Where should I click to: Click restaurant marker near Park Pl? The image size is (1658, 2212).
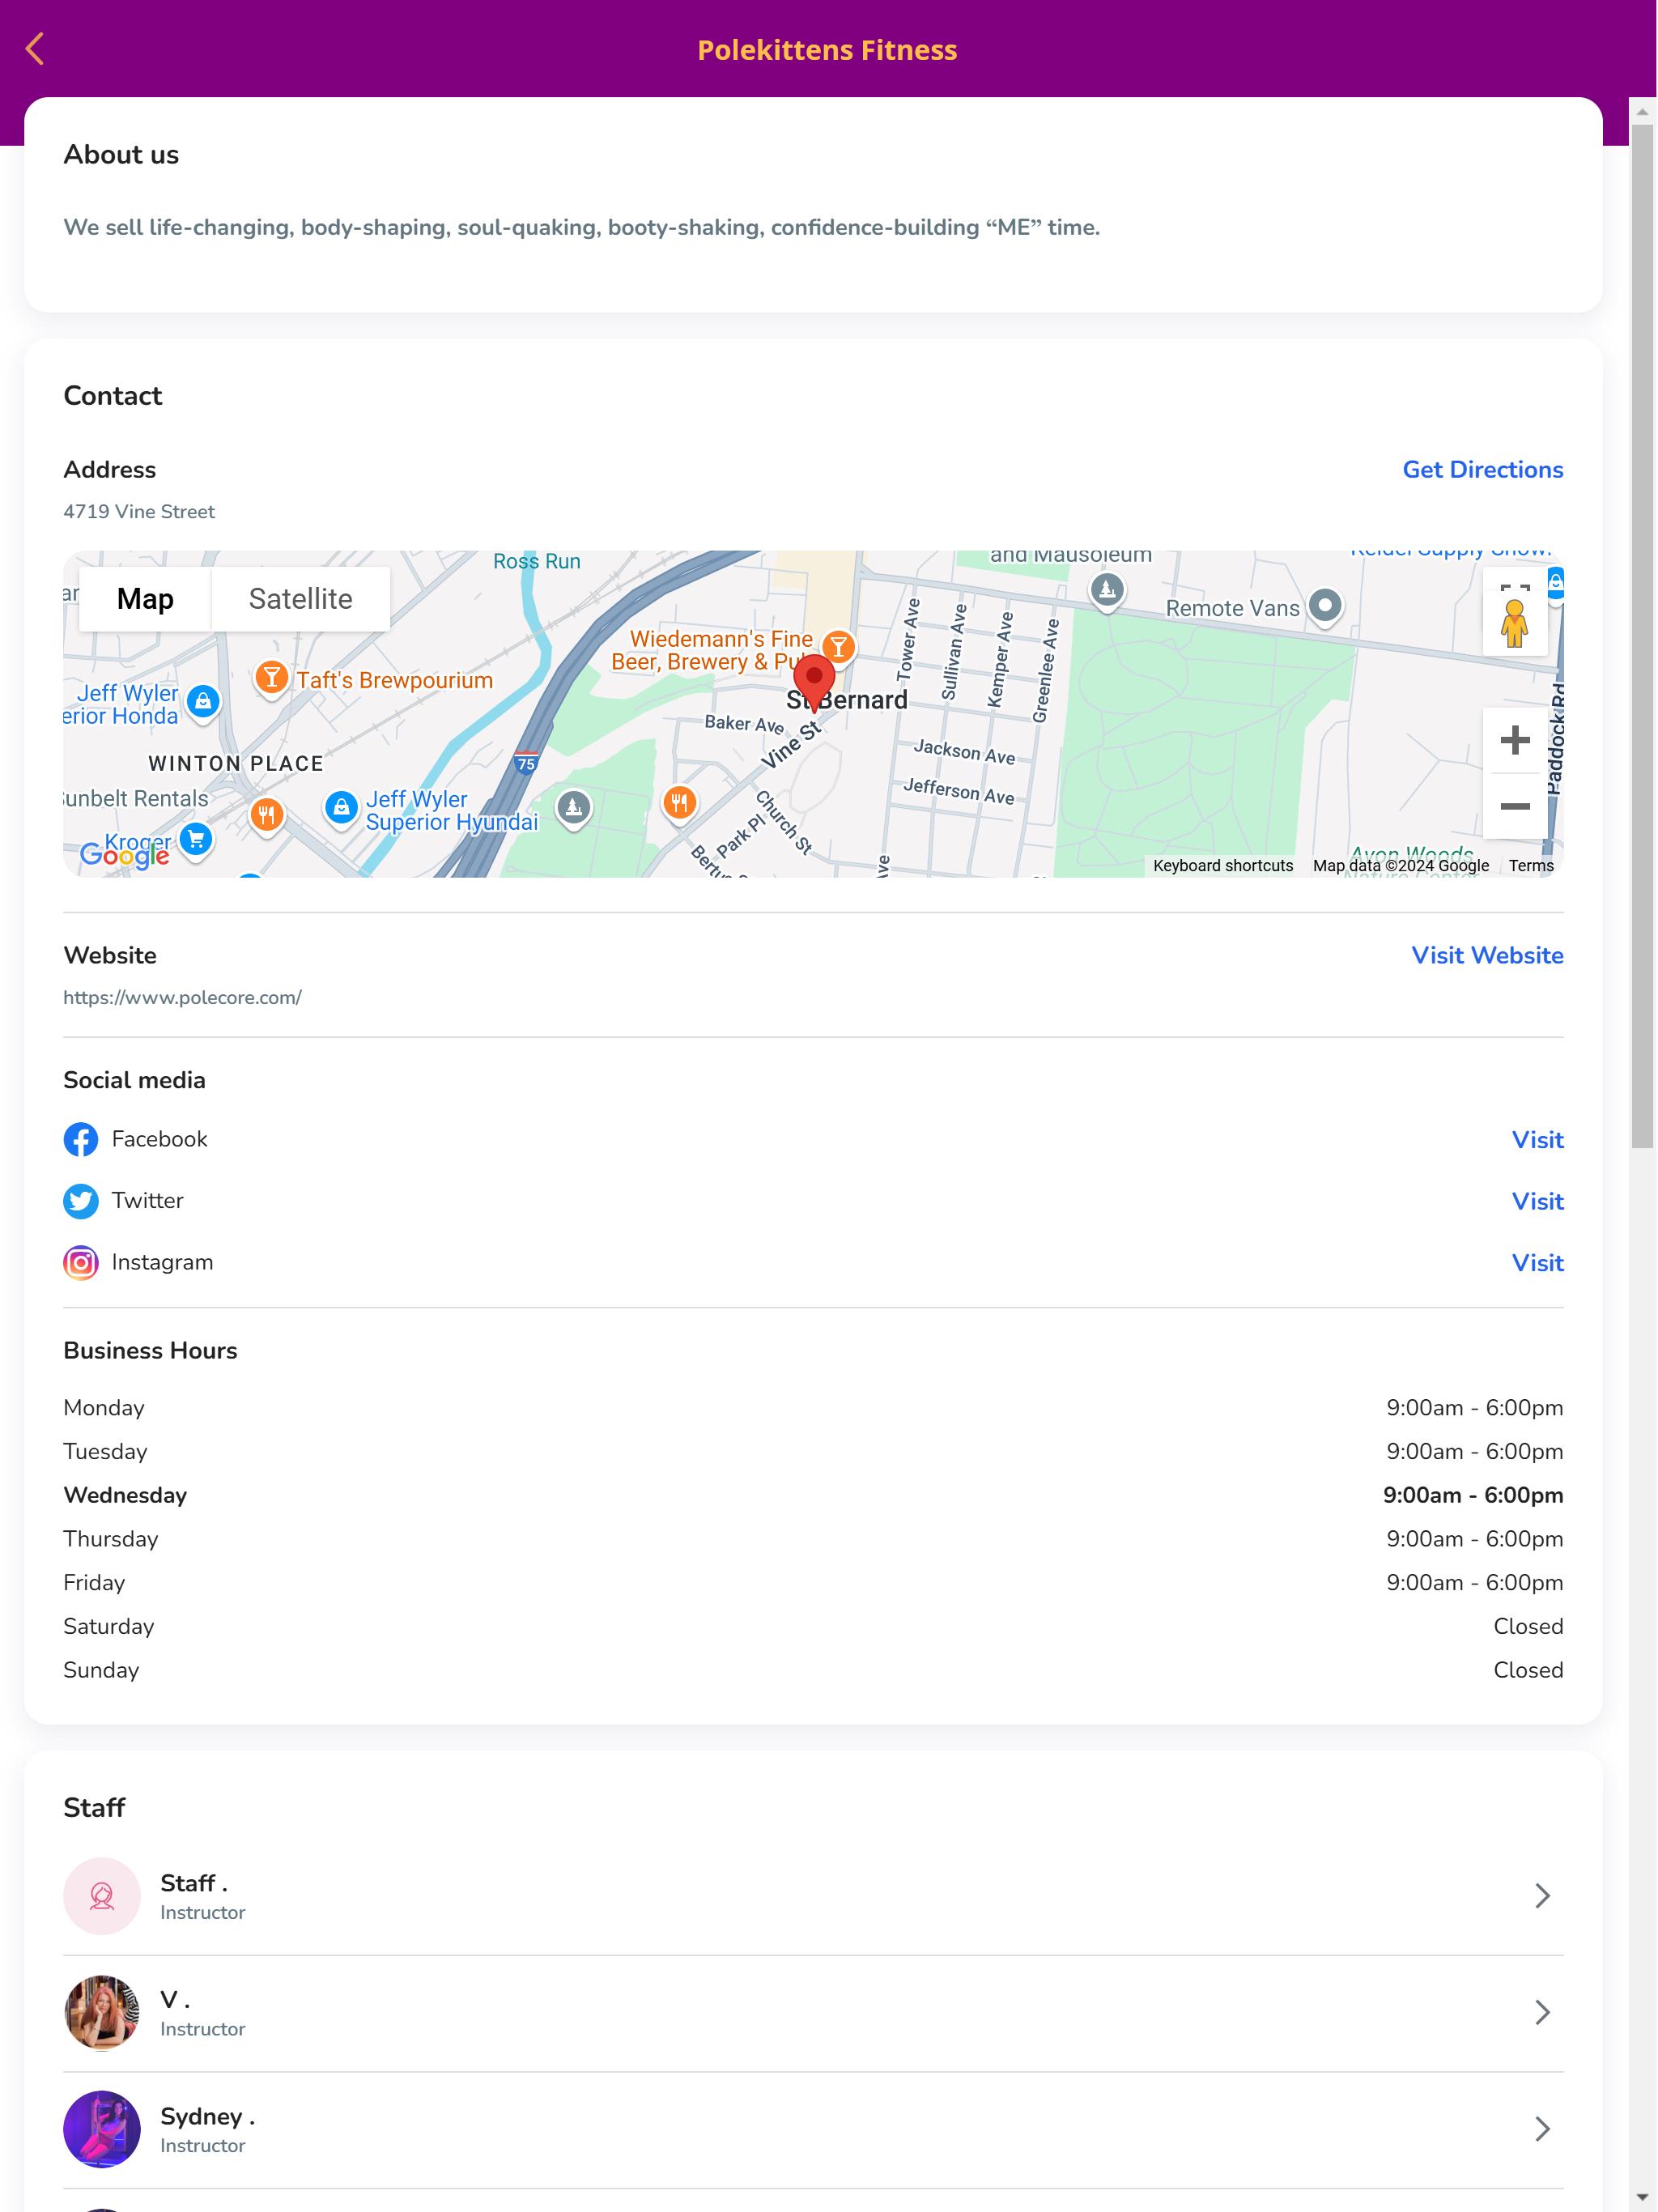680,803
